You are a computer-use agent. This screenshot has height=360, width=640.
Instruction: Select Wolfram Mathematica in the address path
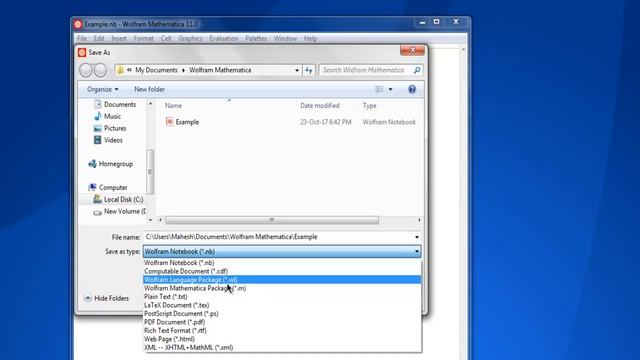220,70
